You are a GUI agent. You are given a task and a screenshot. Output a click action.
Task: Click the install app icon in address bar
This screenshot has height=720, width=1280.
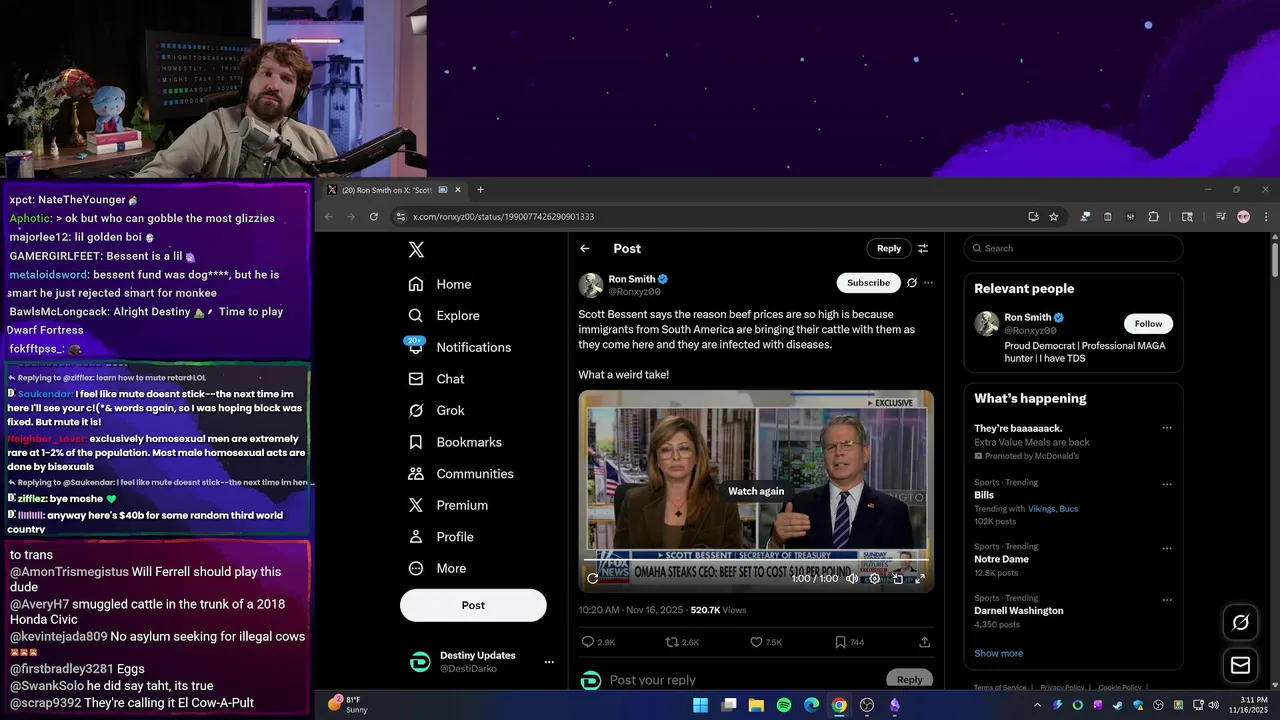tap(1033, 216)
